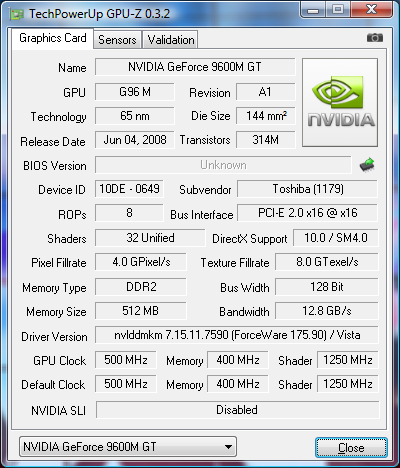Click the NVIDIA logo image
The height and width of the screenshot is (468, 400).
pos(340,102)
